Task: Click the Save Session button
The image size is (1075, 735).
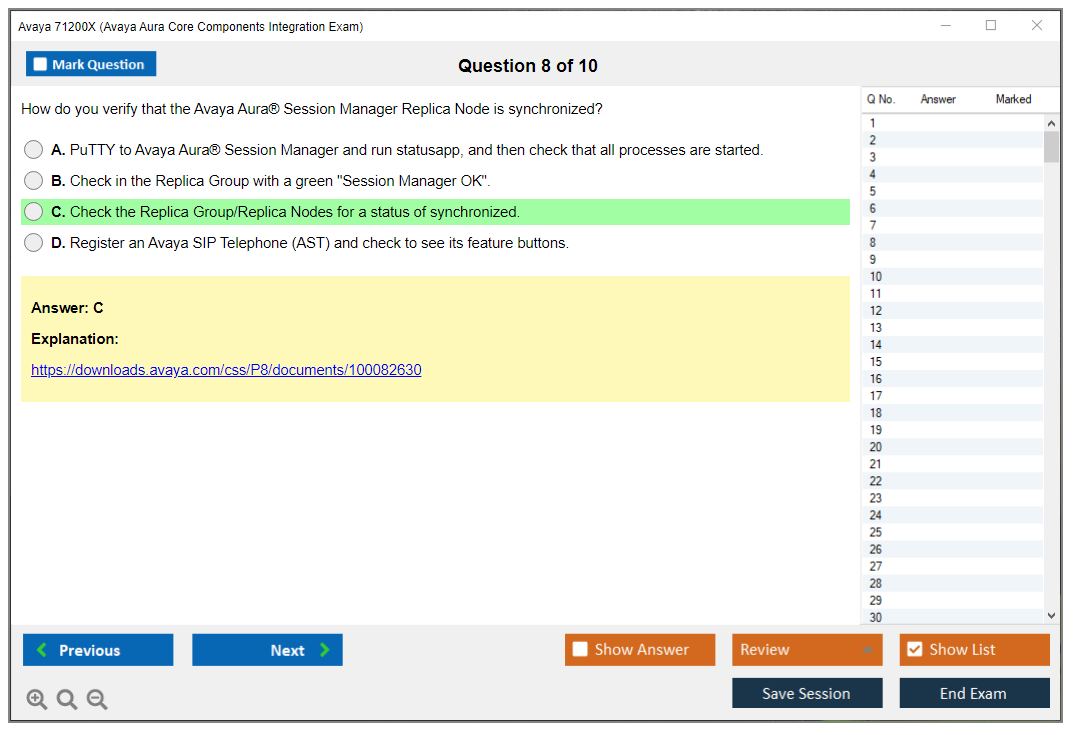Action: (806, 693)
